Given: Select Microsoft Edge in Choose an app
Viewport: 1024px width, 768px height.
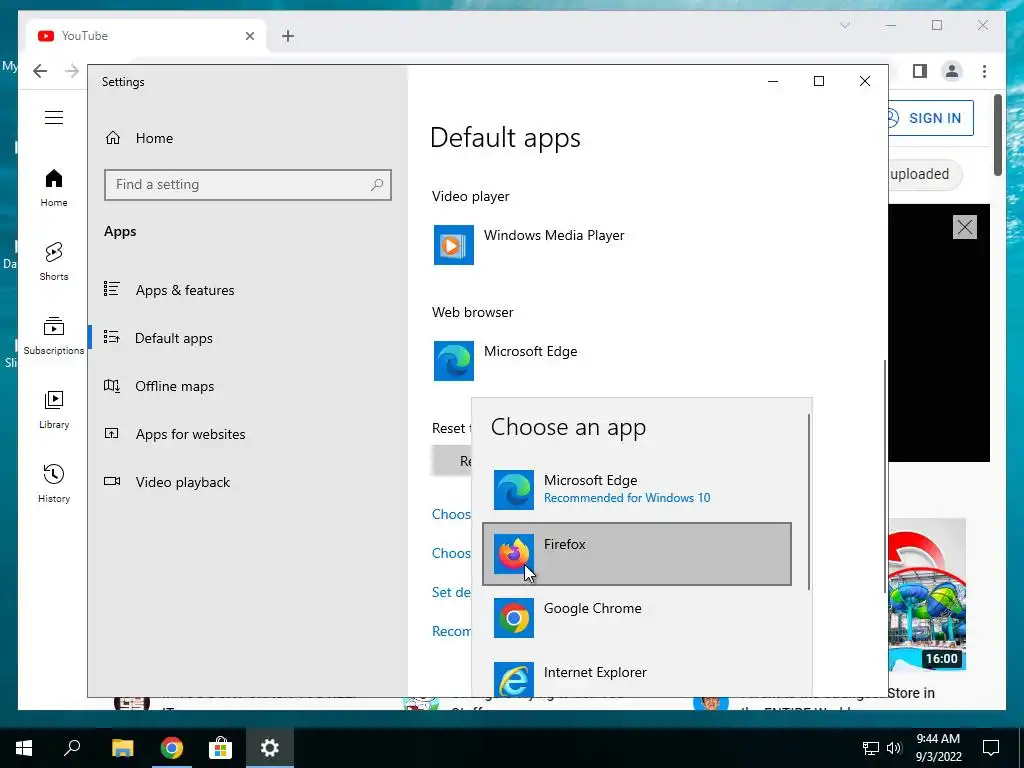Looking at the screenshot, I should pos(637,489).
